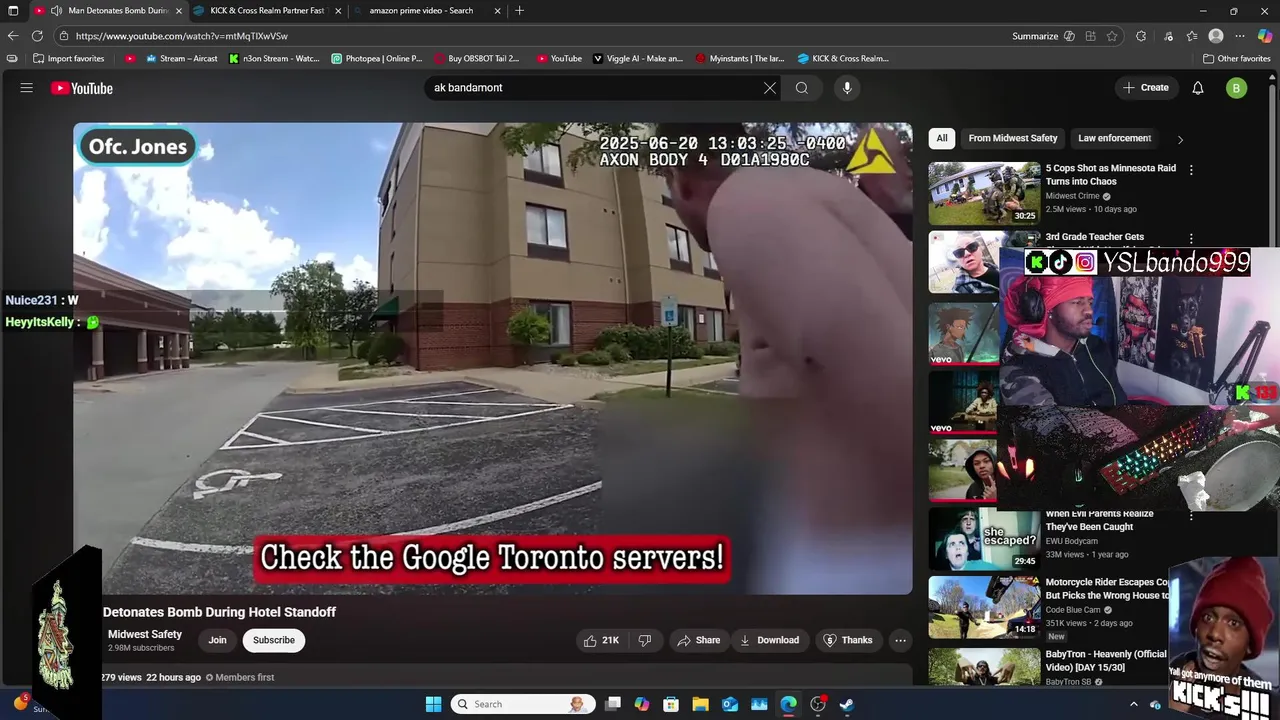Open the tab actions menu button
1280x720 pixels.
pos(13,11)
